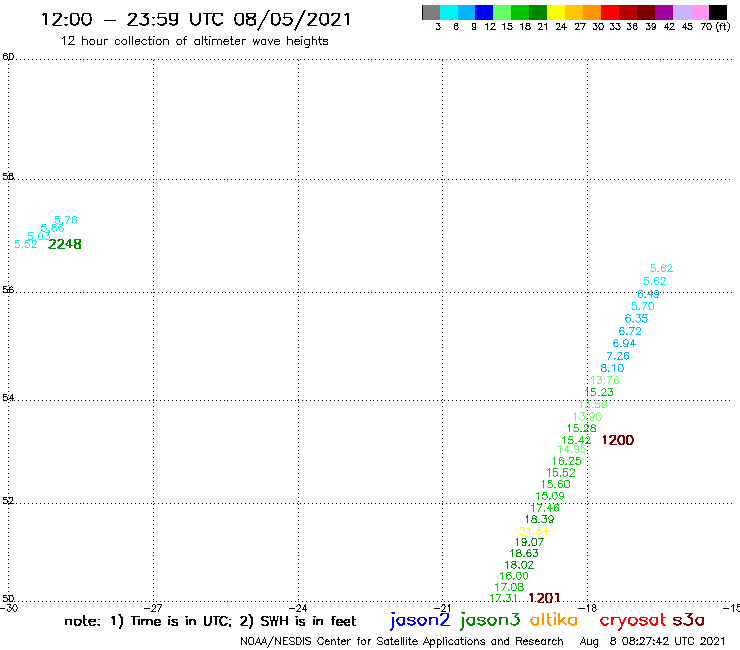Screen dimensions: 740x650
Task: Click the wave height value '16.00'
Action: point(514,576)
